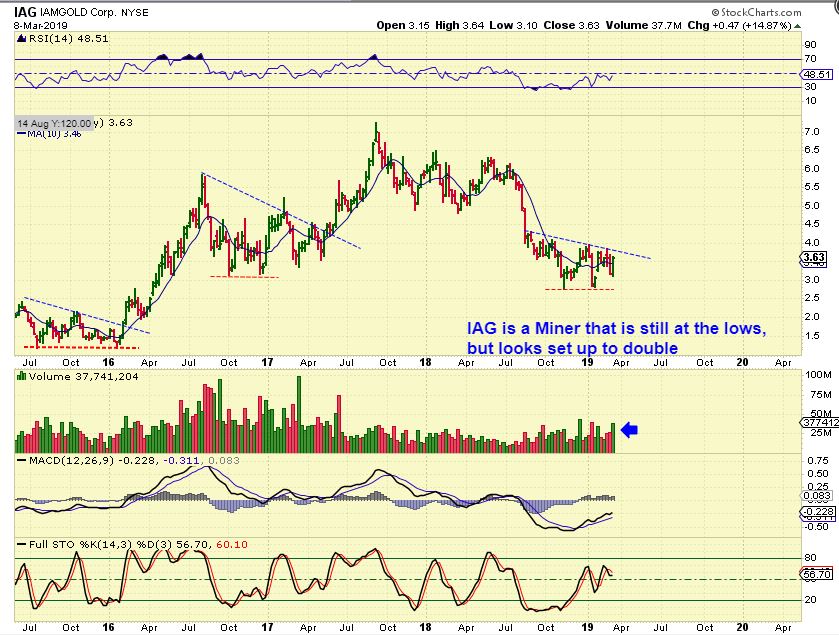The width and height of the screenshot is (839, 635).
Task: Click the 7.0 price axis label
Action: (812, 132)
